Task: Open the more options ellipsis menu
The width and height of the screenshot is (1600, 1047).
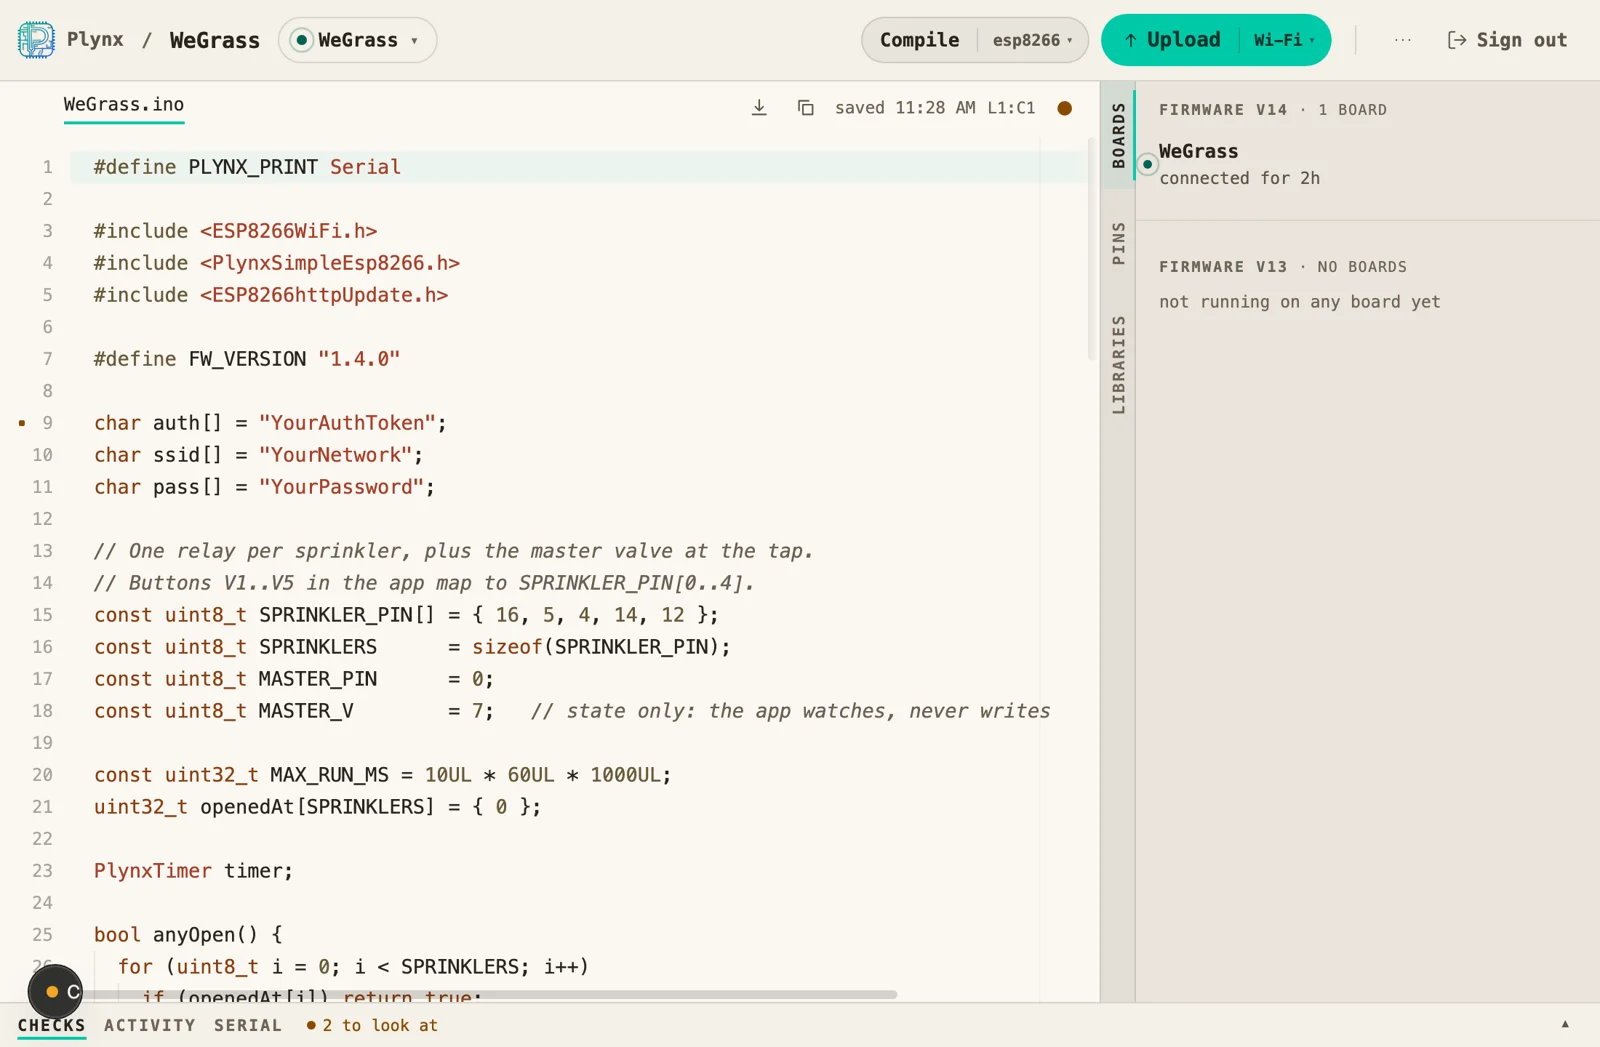Action: click(x=1402, y=40)
